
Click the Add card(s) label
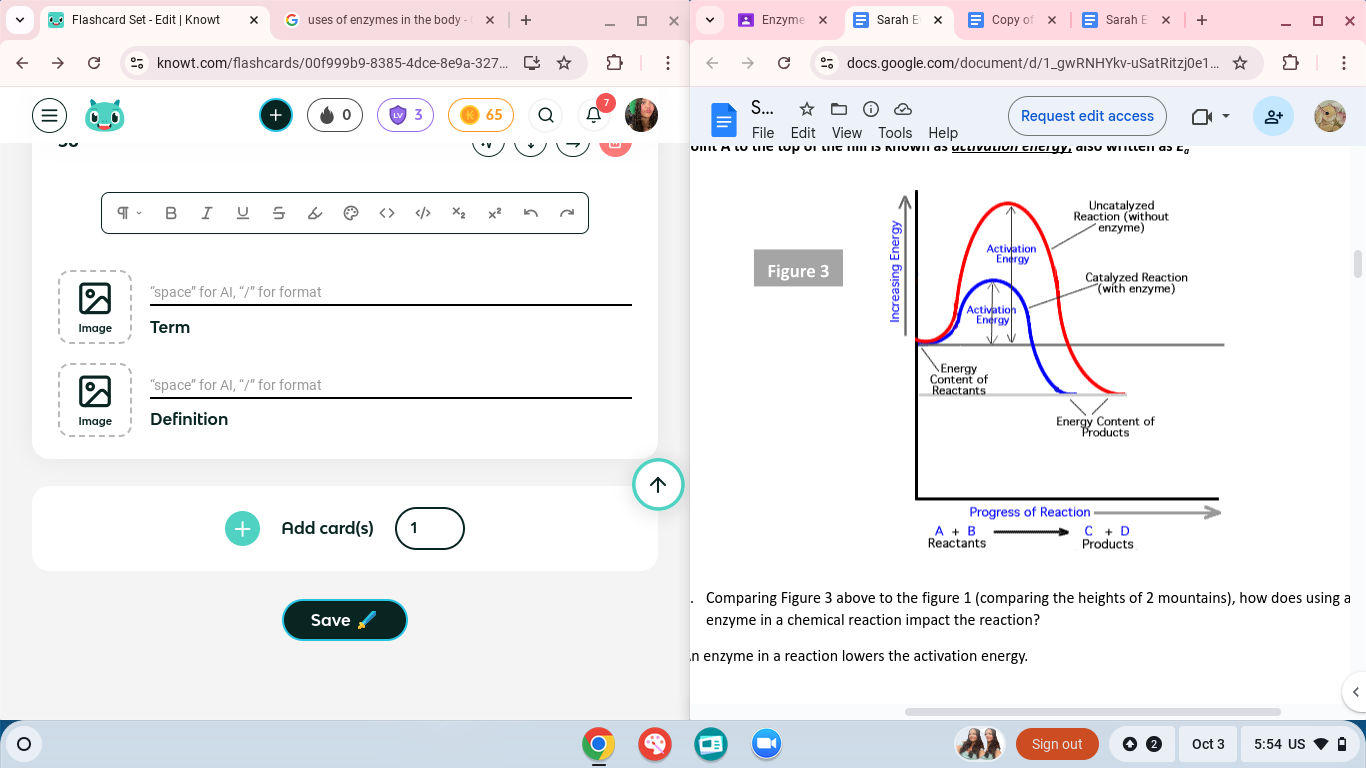click(x=327, y=528)
